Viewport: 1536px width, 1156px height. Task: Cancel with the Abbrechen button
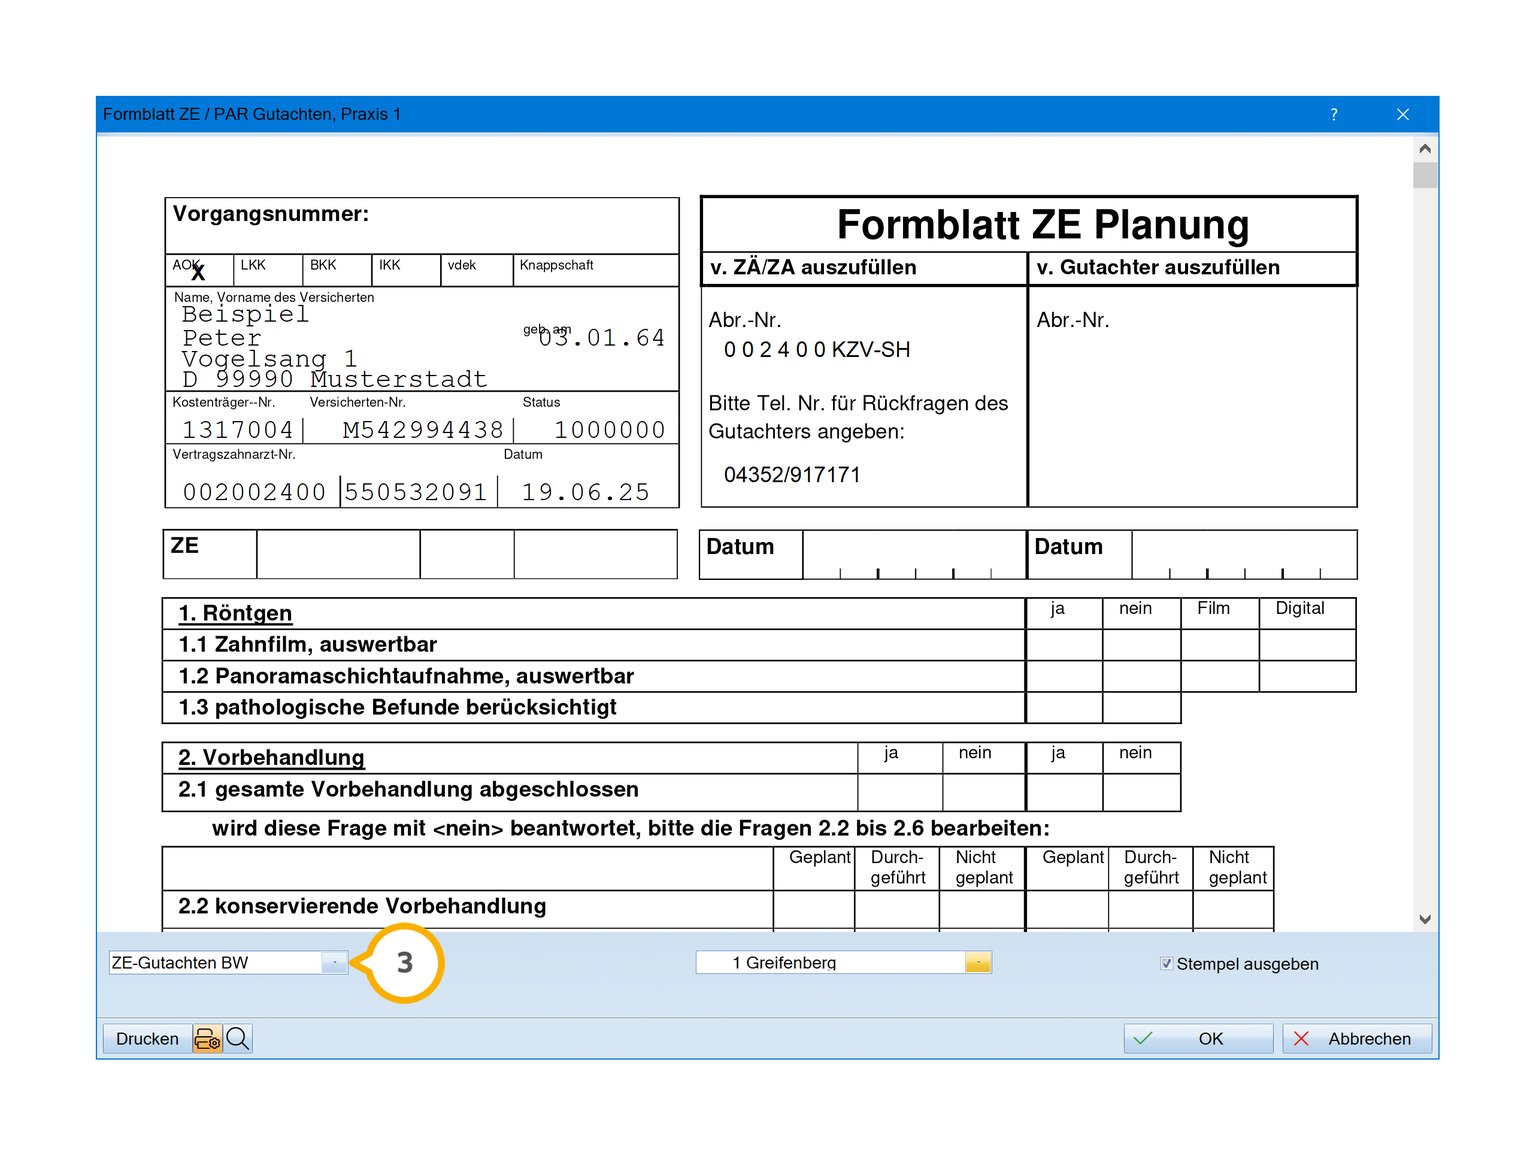click(1357, 1039)
